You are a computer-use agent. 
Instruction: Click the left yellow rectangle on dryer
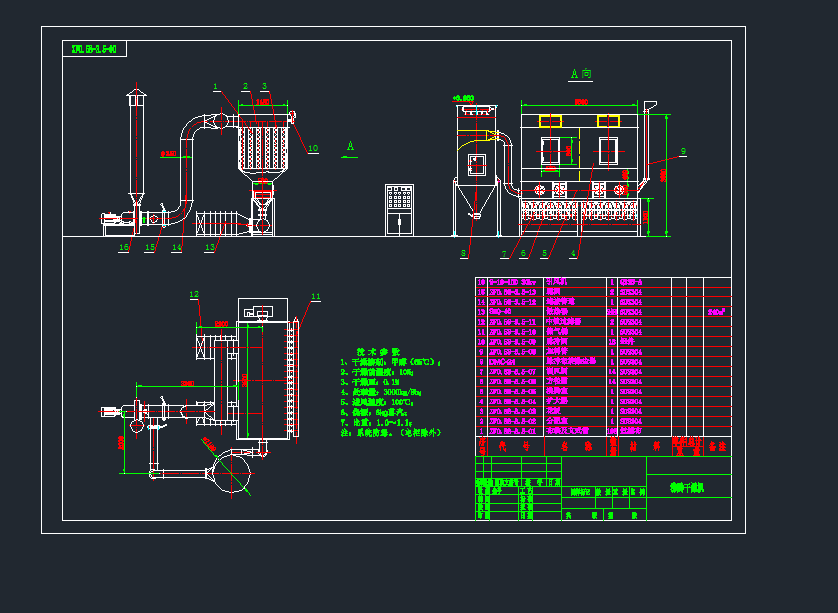click(550, 121)
